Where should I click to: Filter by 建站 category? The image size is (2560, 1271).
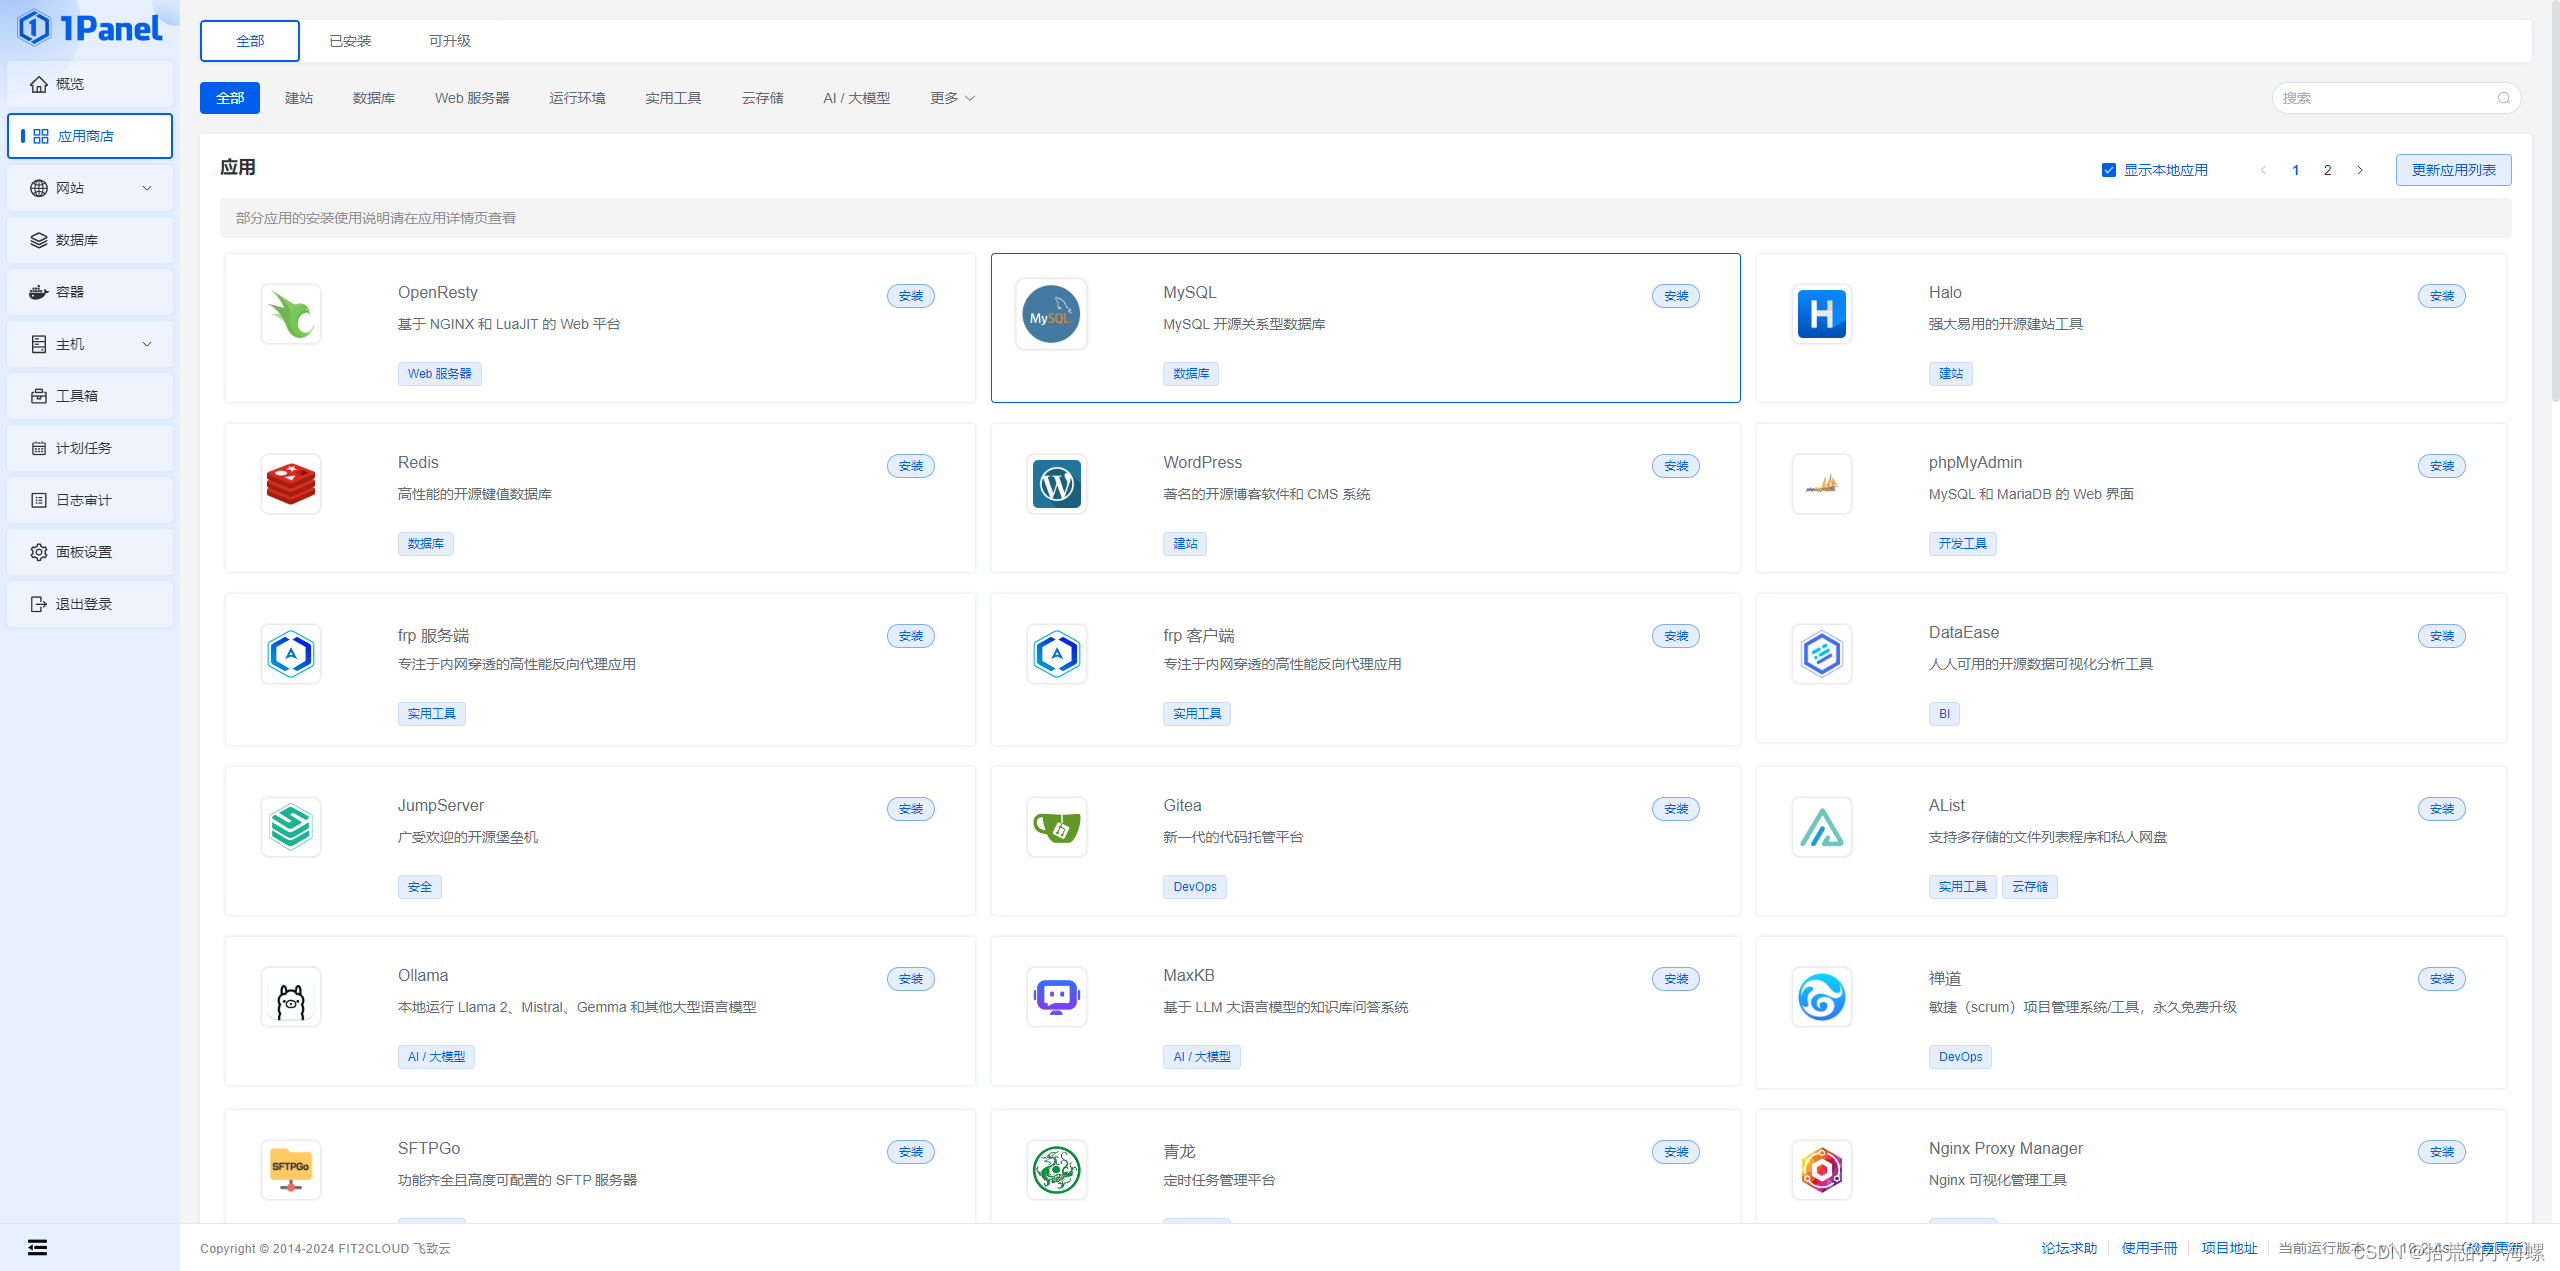coord(299,98)
